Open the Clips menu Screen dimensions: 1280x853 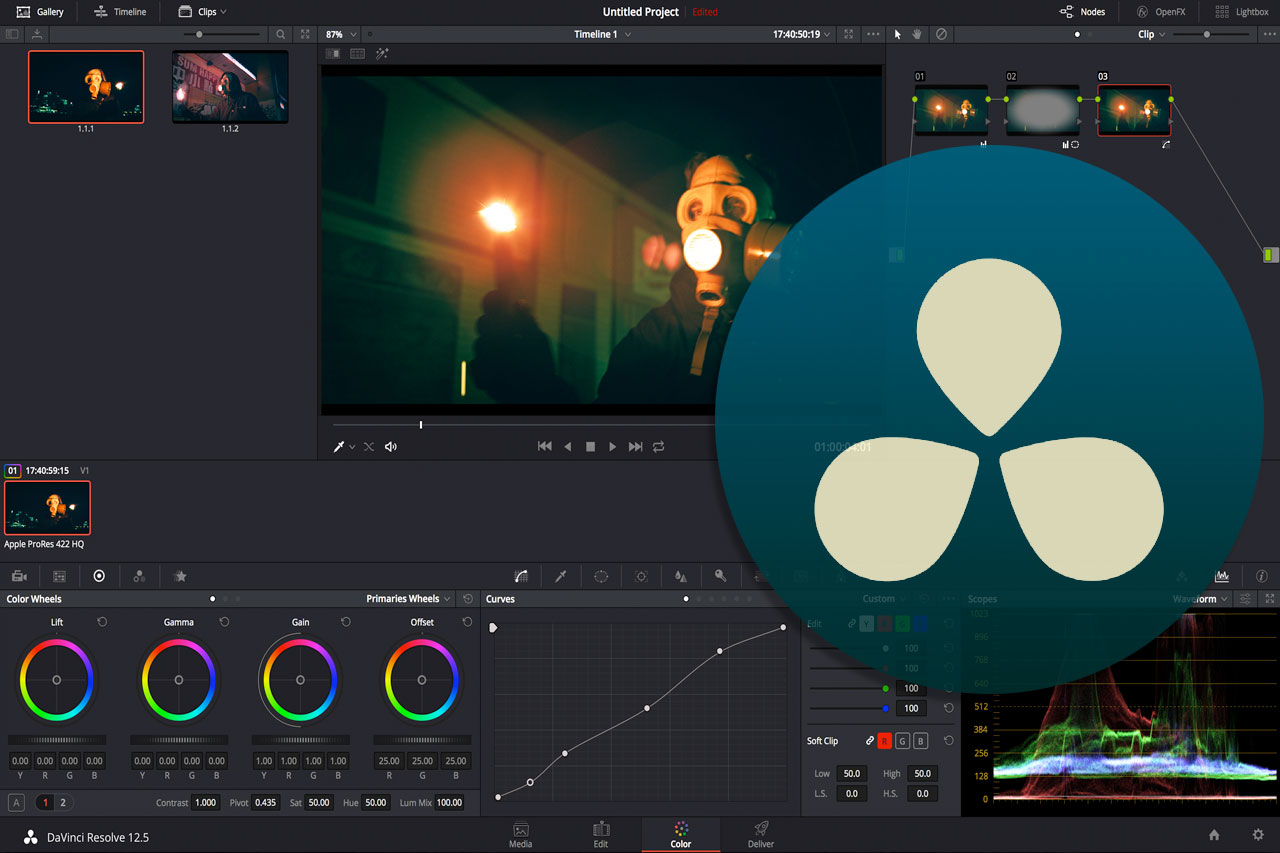pos(199,11)
